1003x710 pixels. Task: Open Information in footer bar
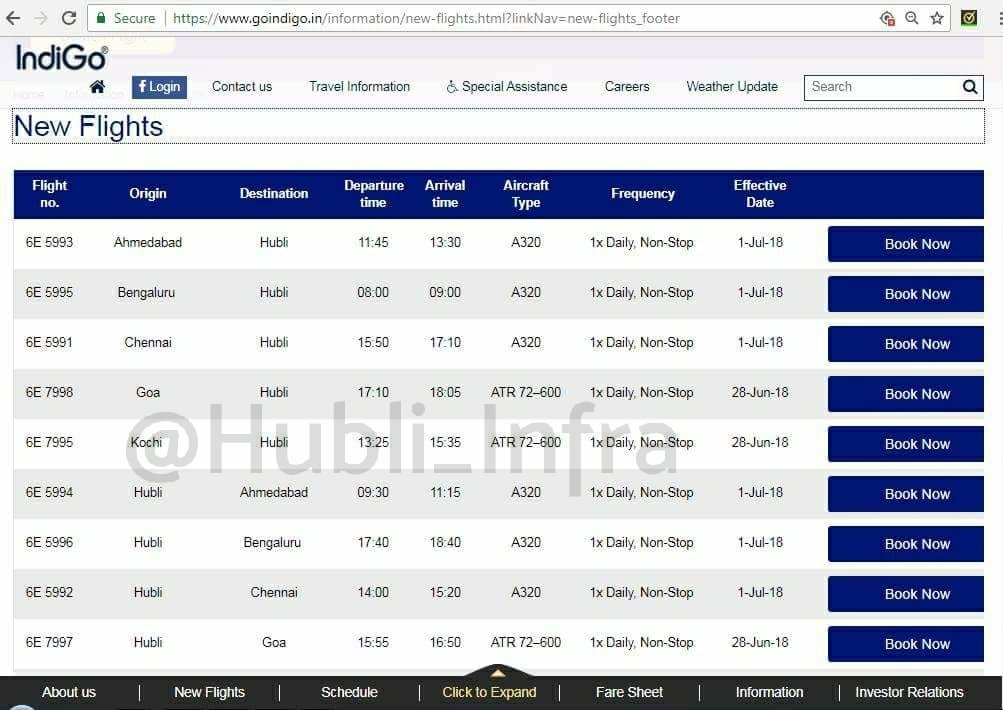click(x=770, y=692)
